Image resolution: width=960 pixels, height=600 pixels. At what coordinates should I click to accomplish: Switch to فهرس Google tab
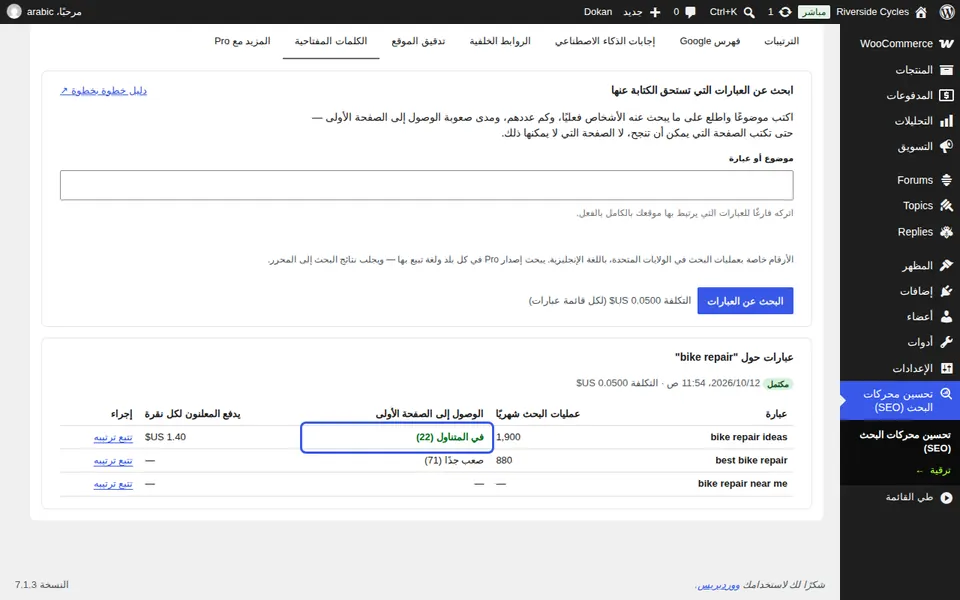[x=710, y=41]
